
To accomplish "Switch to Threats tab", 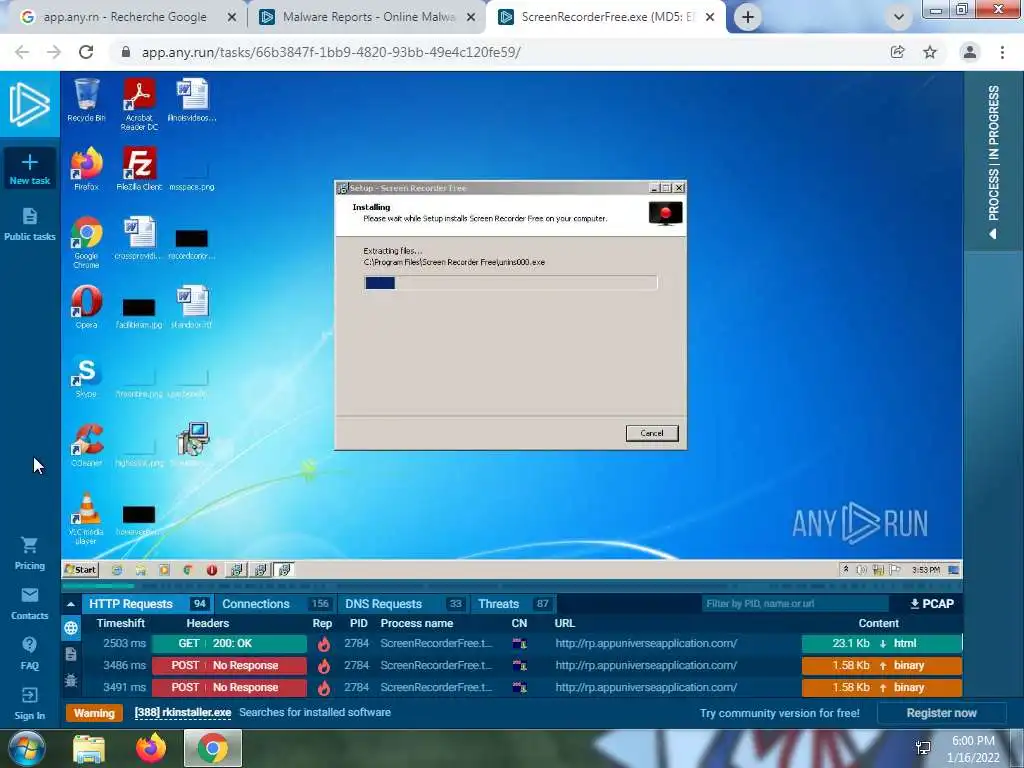I will 513,604.
